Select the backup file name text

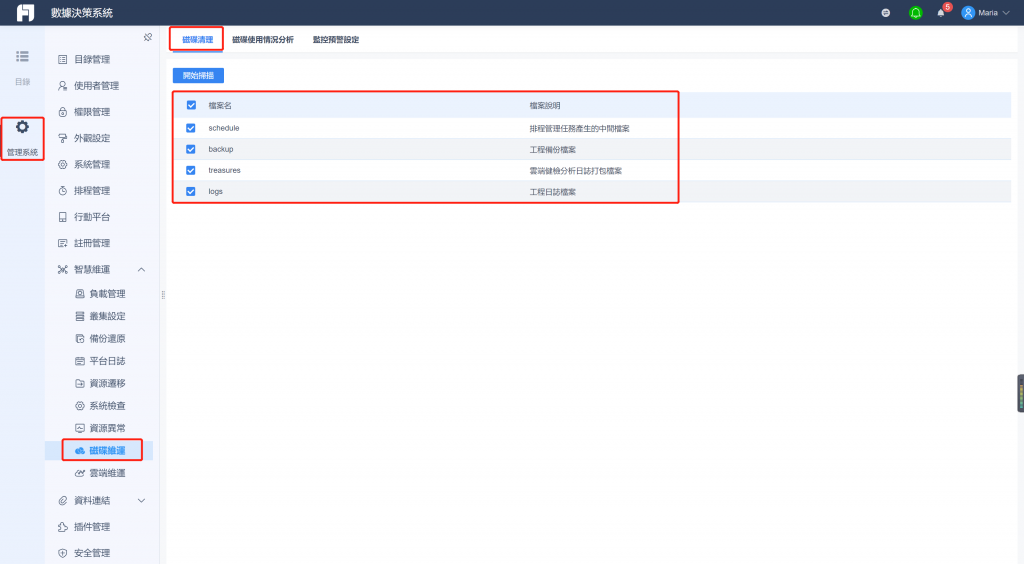pyautogui.click(x=221, y=149)
